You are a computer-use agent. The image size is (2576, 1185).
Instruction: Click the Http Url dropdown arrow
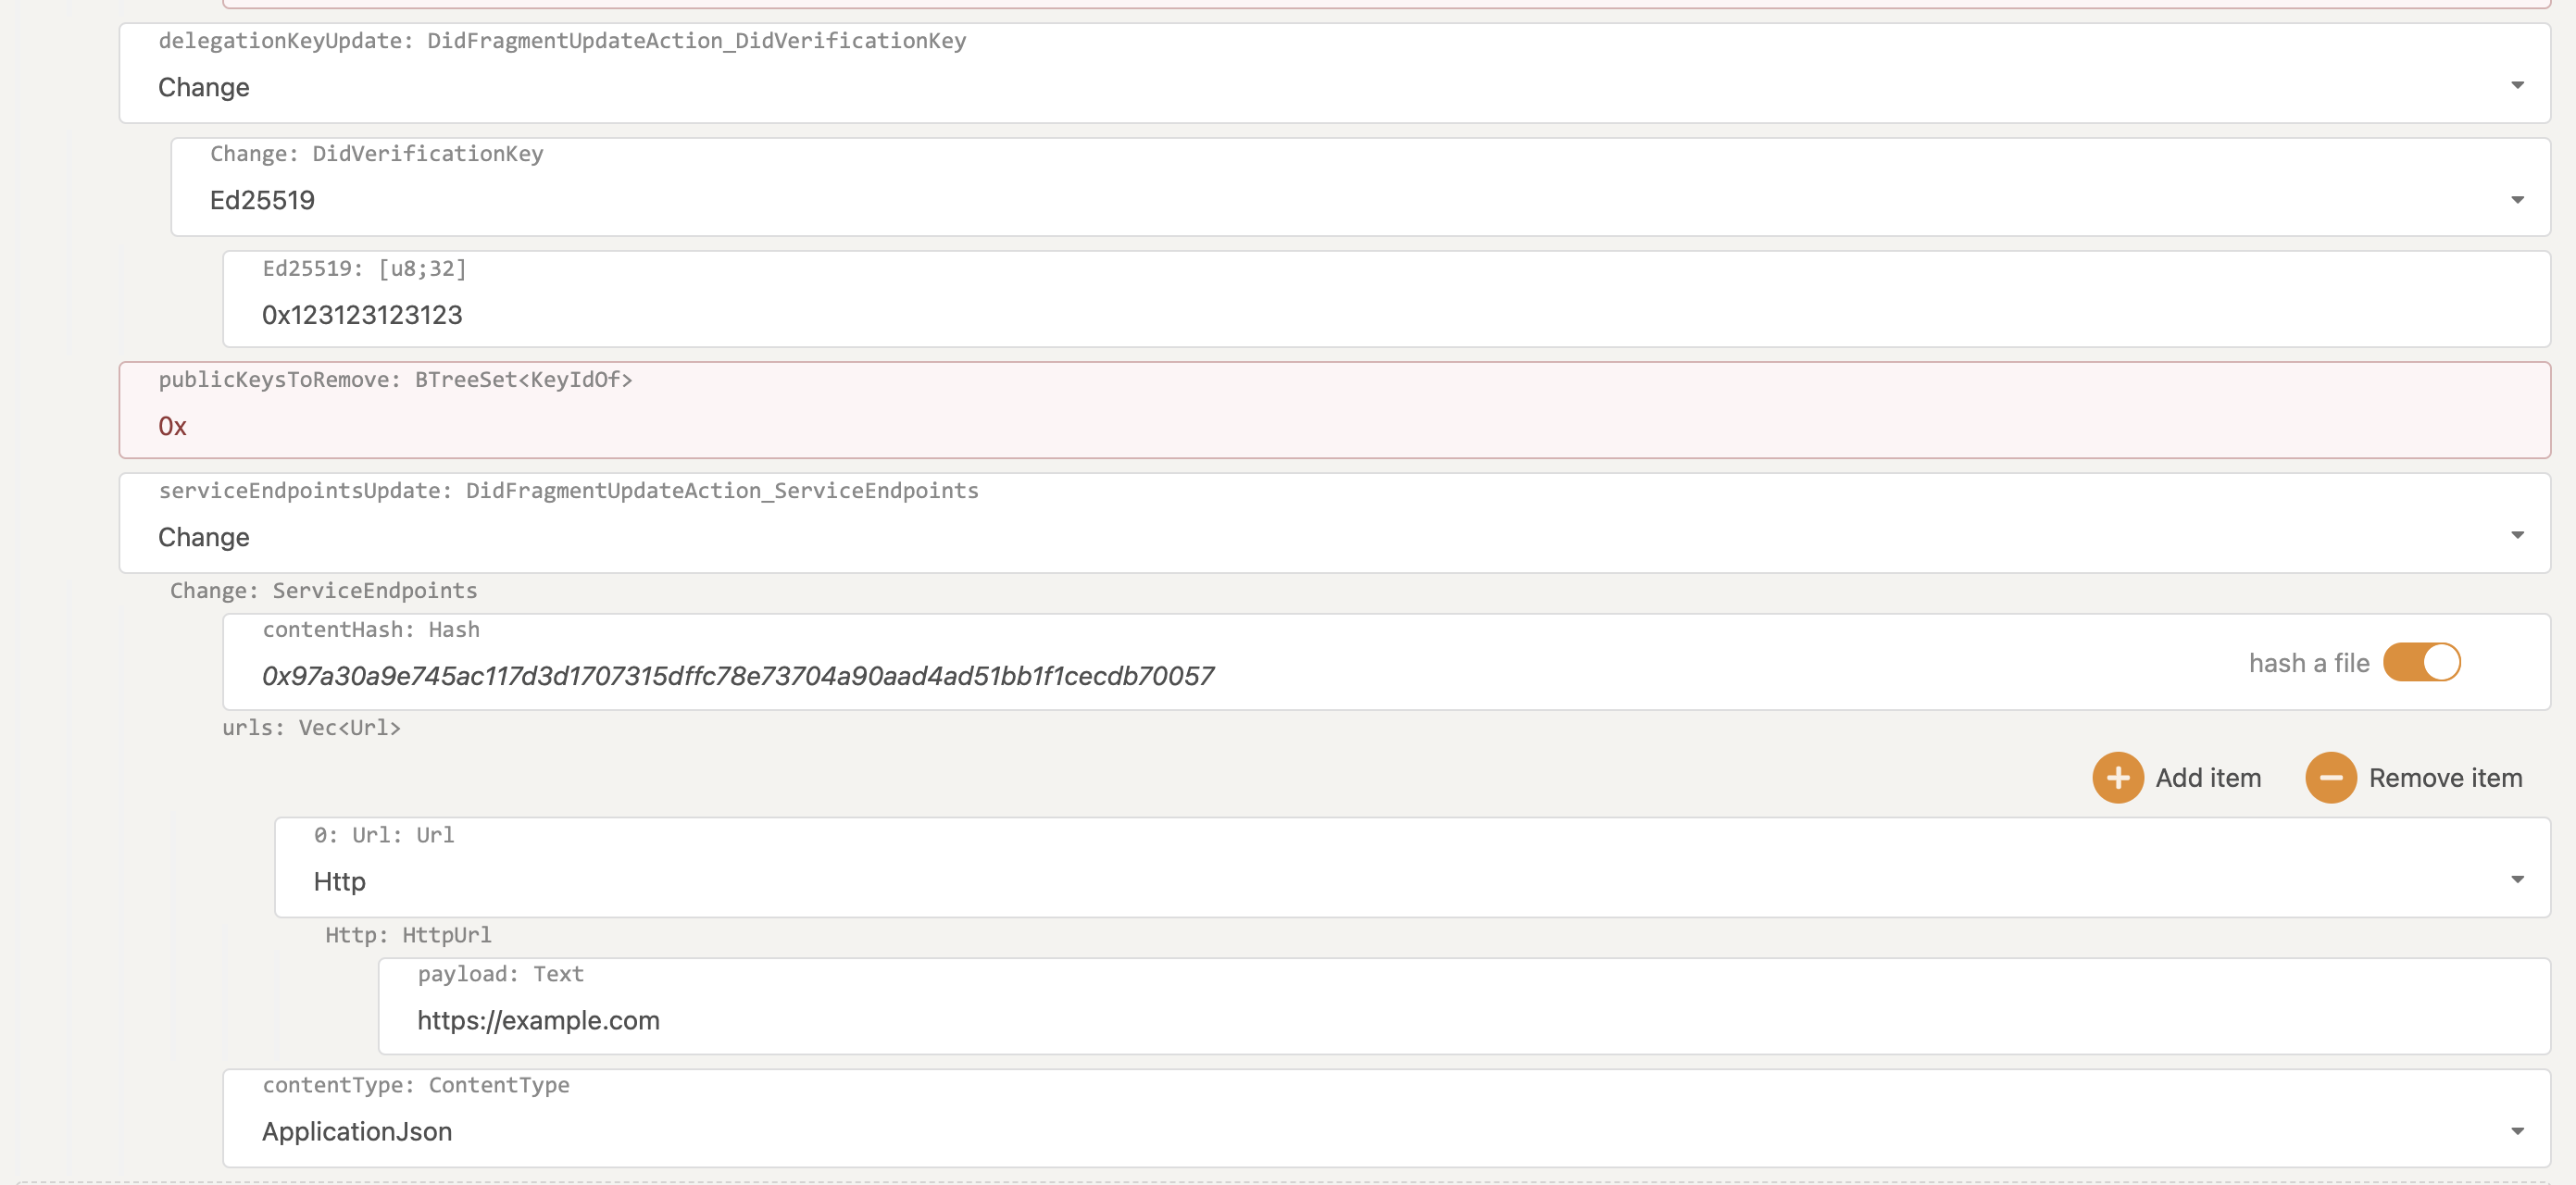click(x=2517, y=880)
